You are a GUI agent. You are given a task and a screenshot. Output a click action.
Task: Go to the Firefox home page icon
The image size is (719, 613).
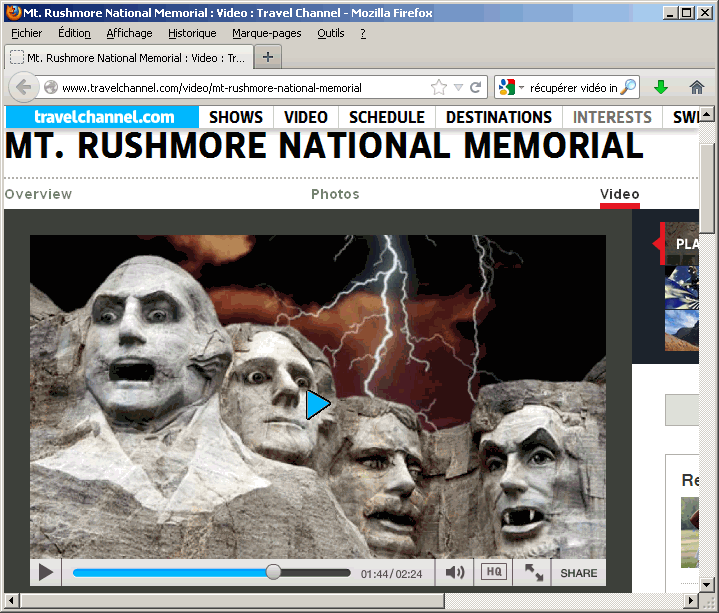pyautogui.click(x=697, y=87)
